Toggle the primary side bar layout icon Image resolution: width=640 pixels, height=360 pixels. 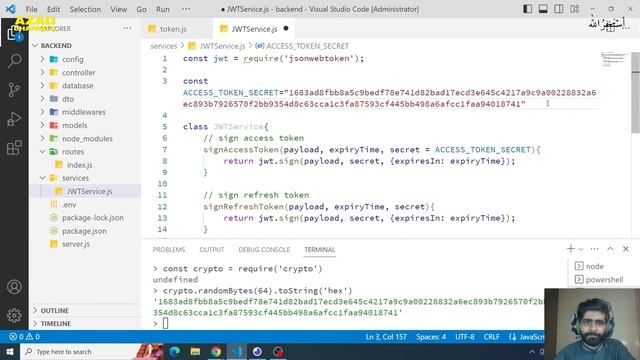pyautogui.click(x=527, y=9)
